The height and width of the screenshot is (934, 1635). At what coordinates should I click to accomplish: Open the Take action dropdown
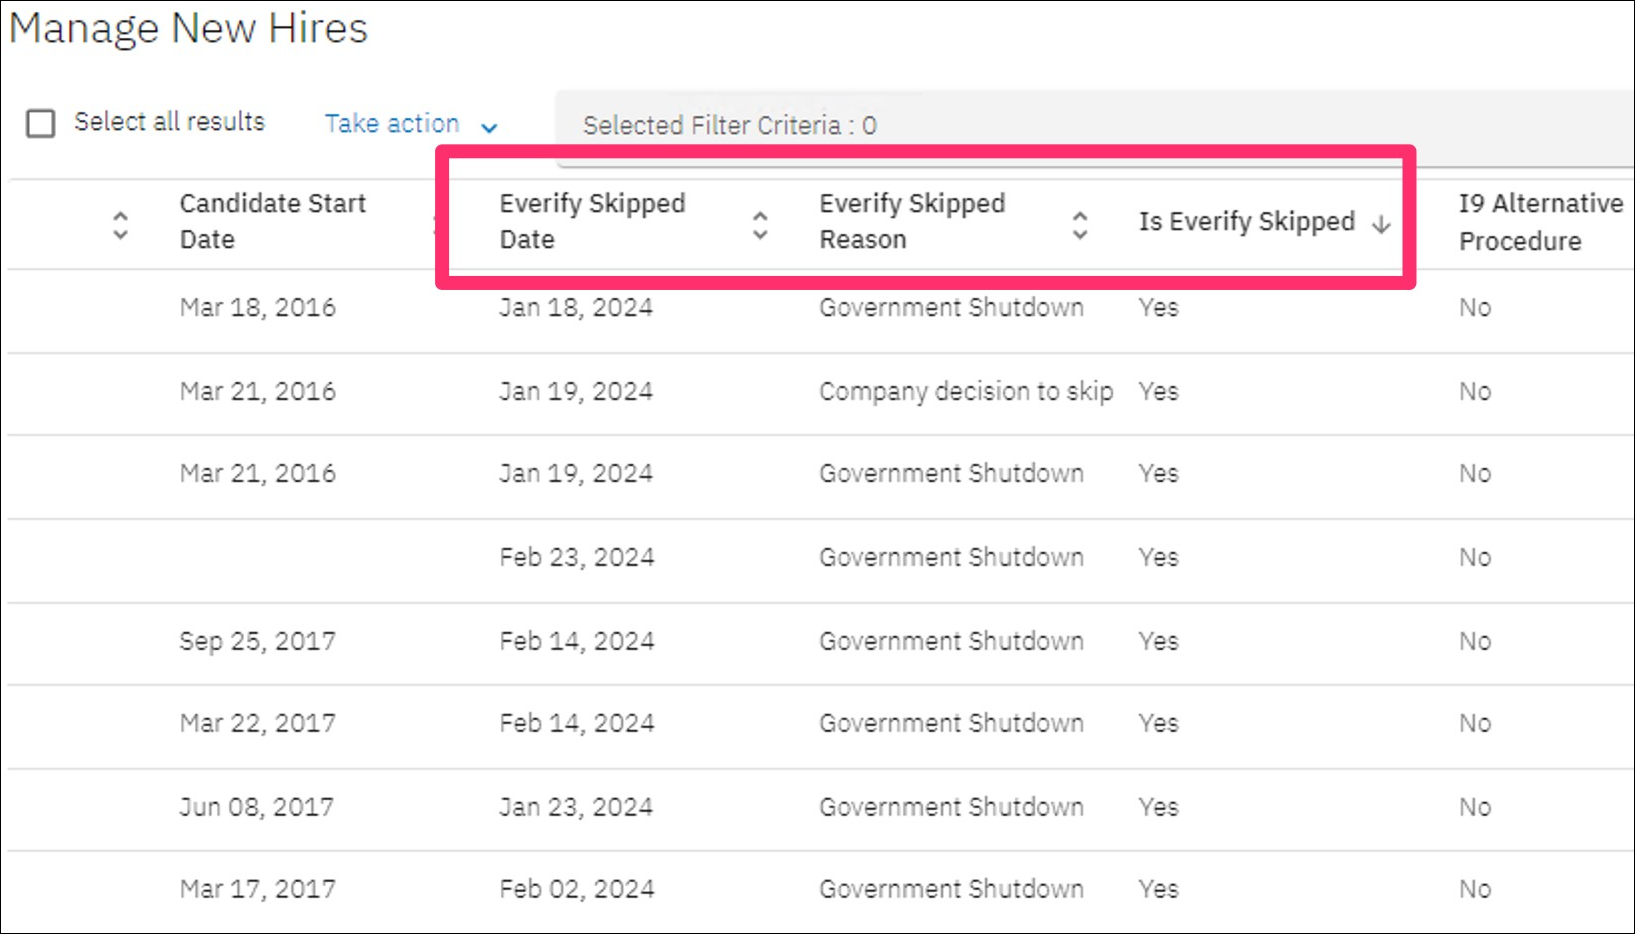pos(411,124)
